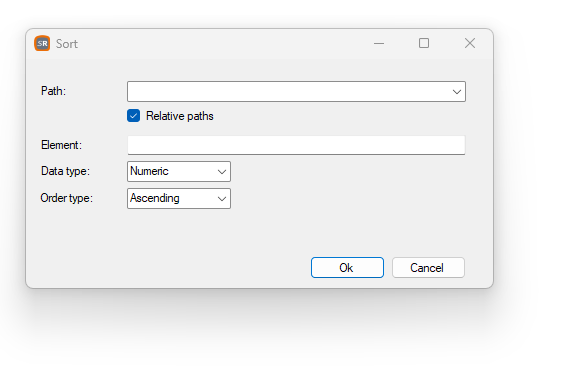562x372 pixels.
Task: Open the Order type Ascending dropdown
Action: [178, 199]
